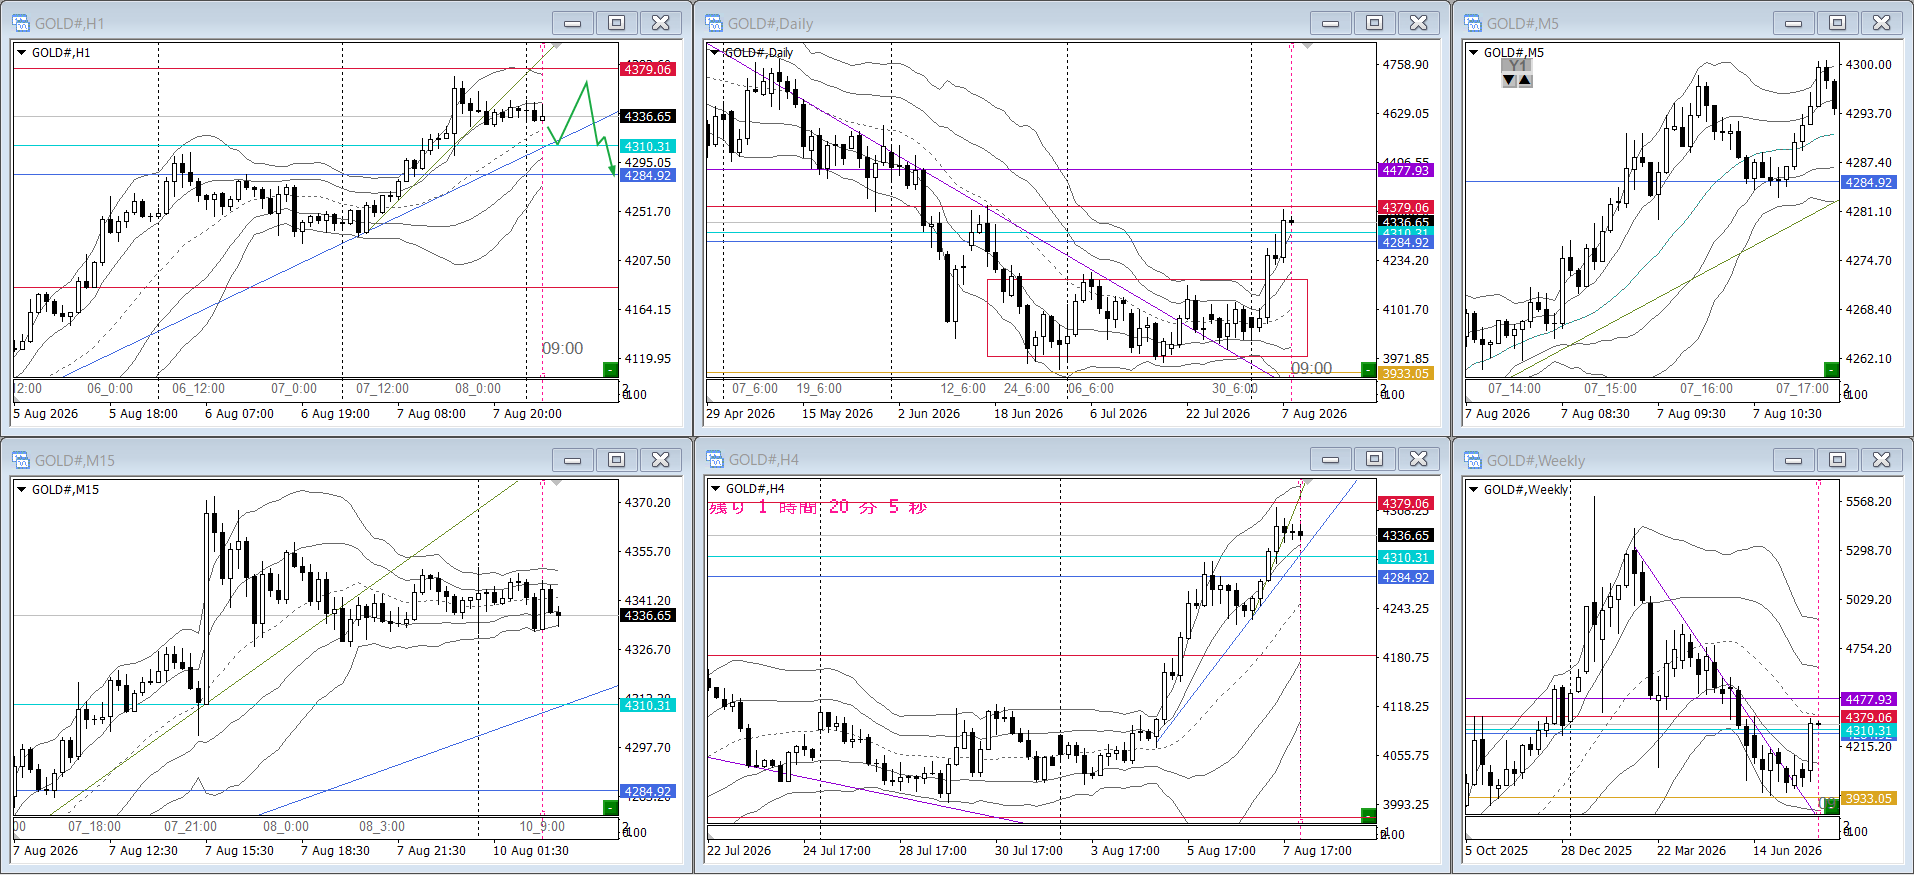Image resolution: width=1914 pixels, height=876 pixels.
Task: Minimize the GOLD#,H1 chart window
Action: (573, 23)
